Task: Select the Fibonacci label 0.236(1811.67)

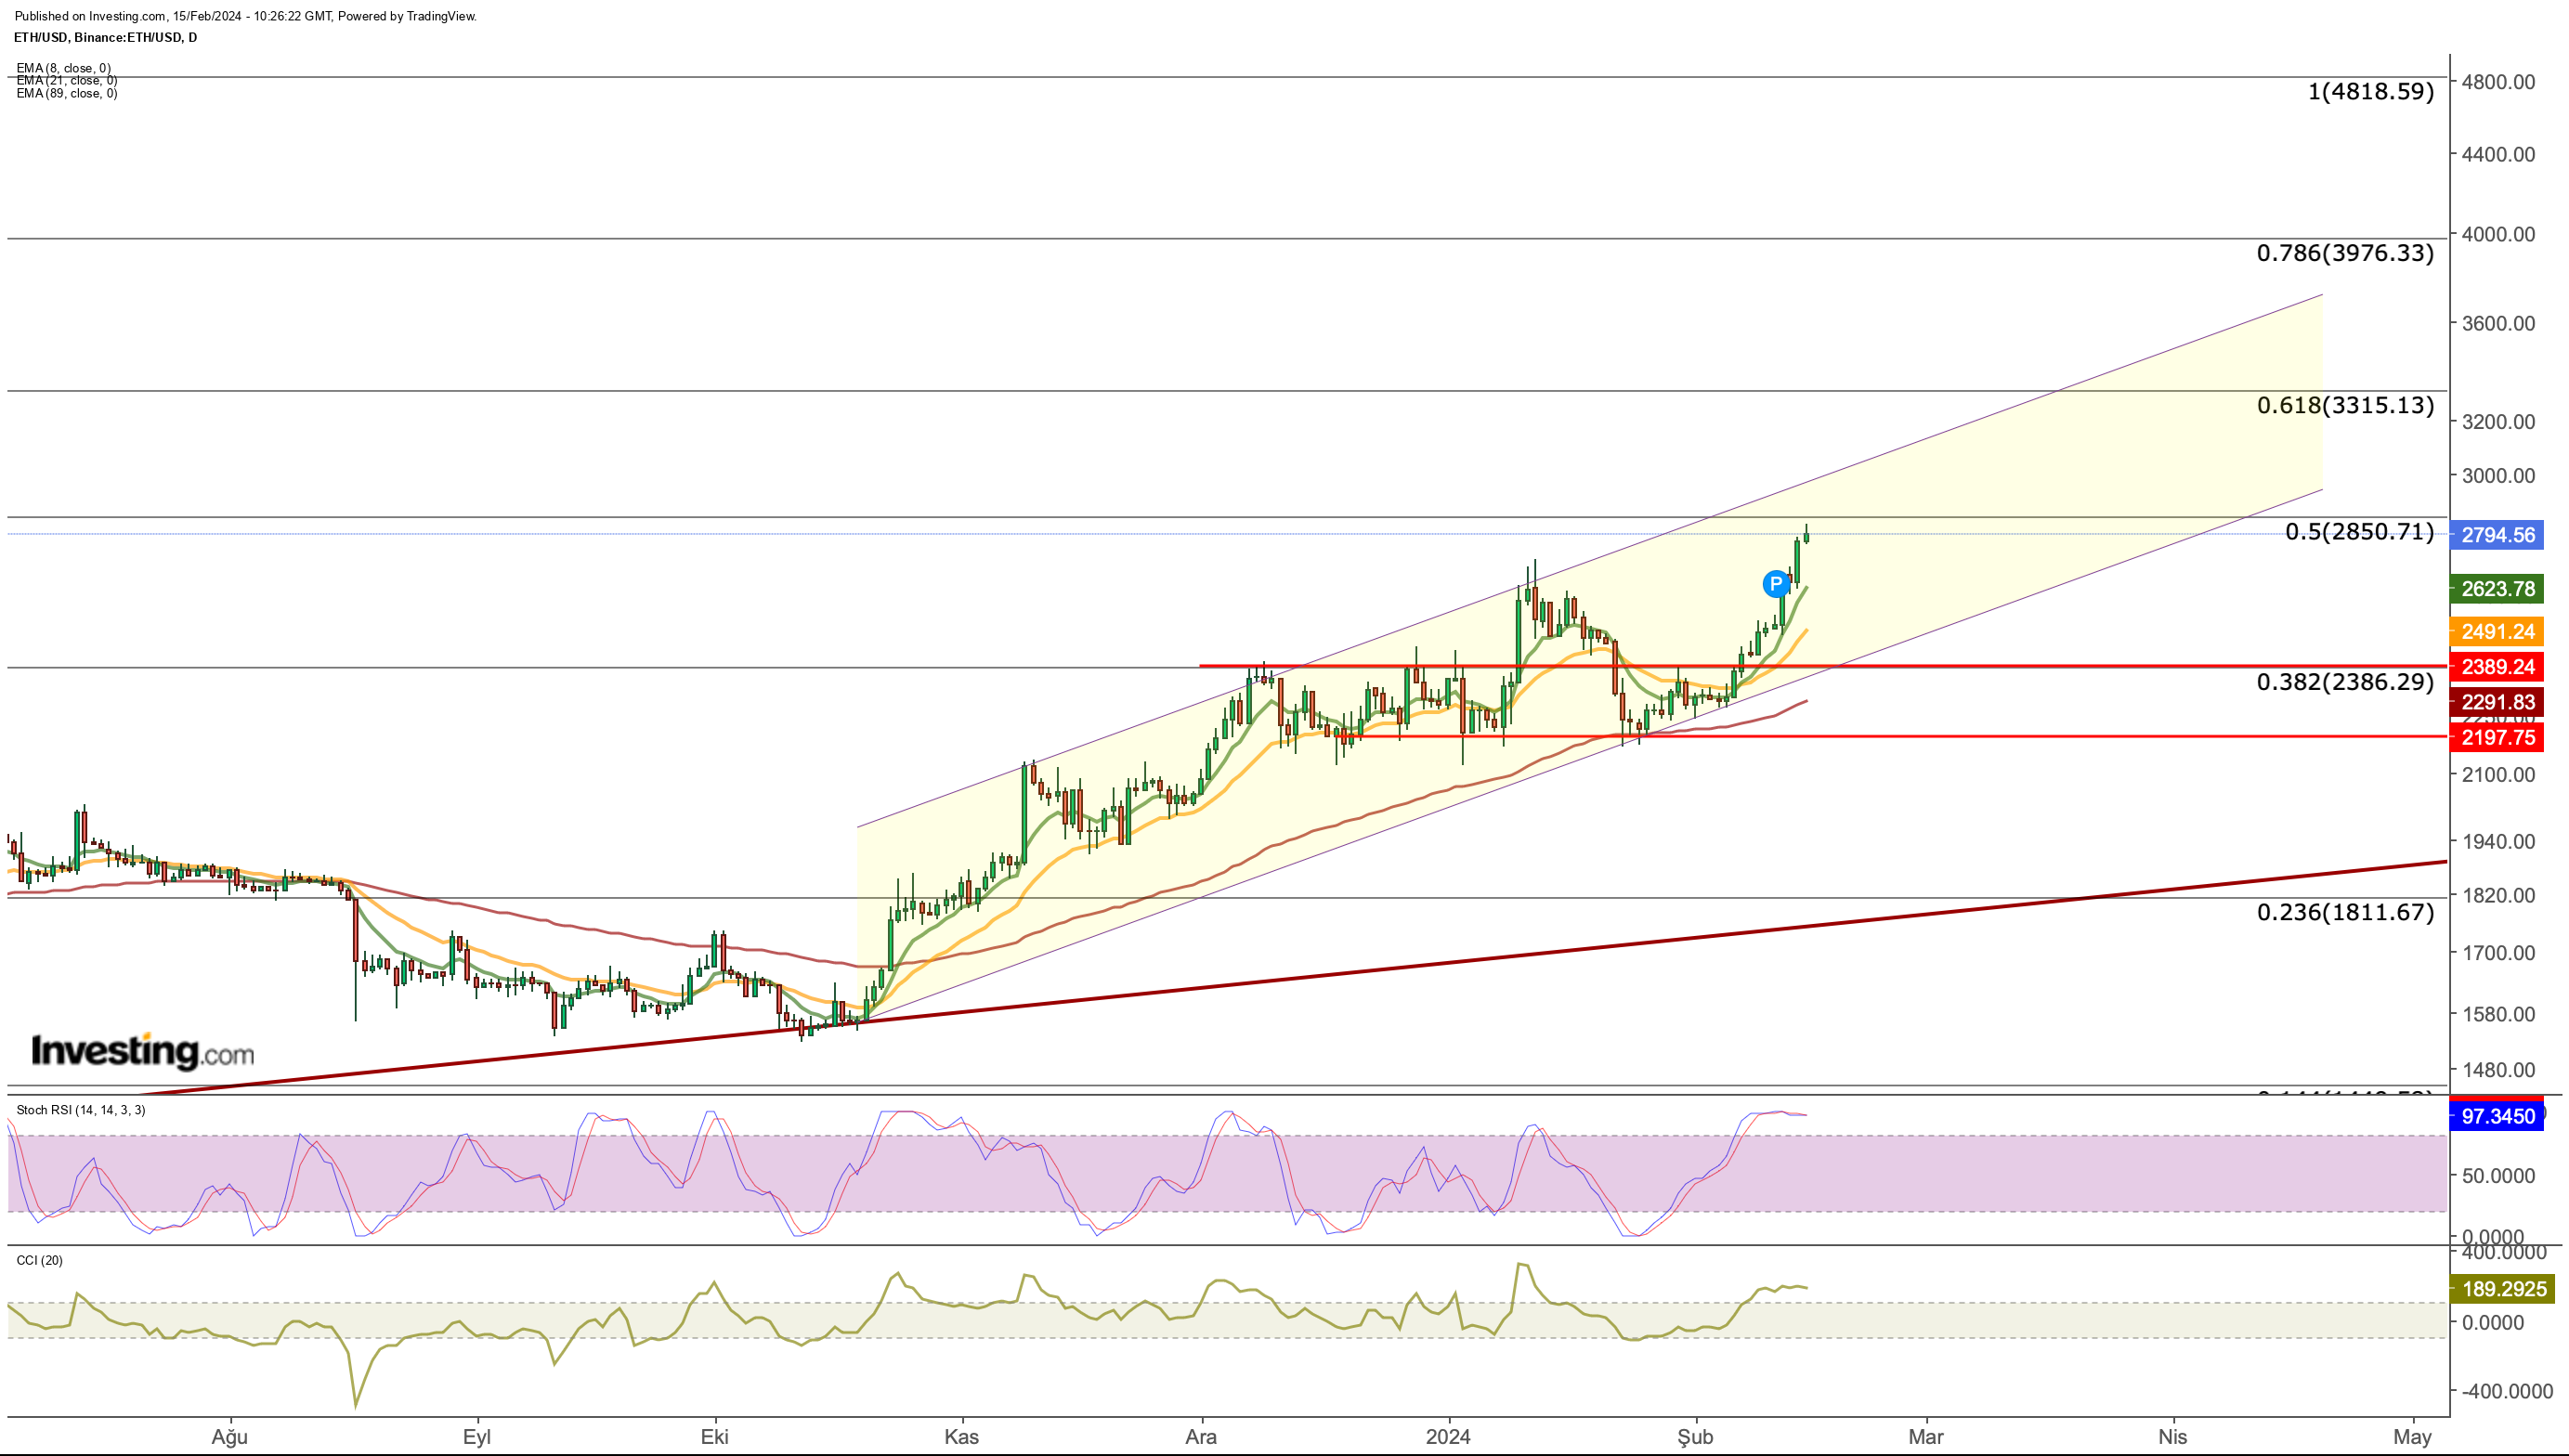Action: click(2345, 912)
